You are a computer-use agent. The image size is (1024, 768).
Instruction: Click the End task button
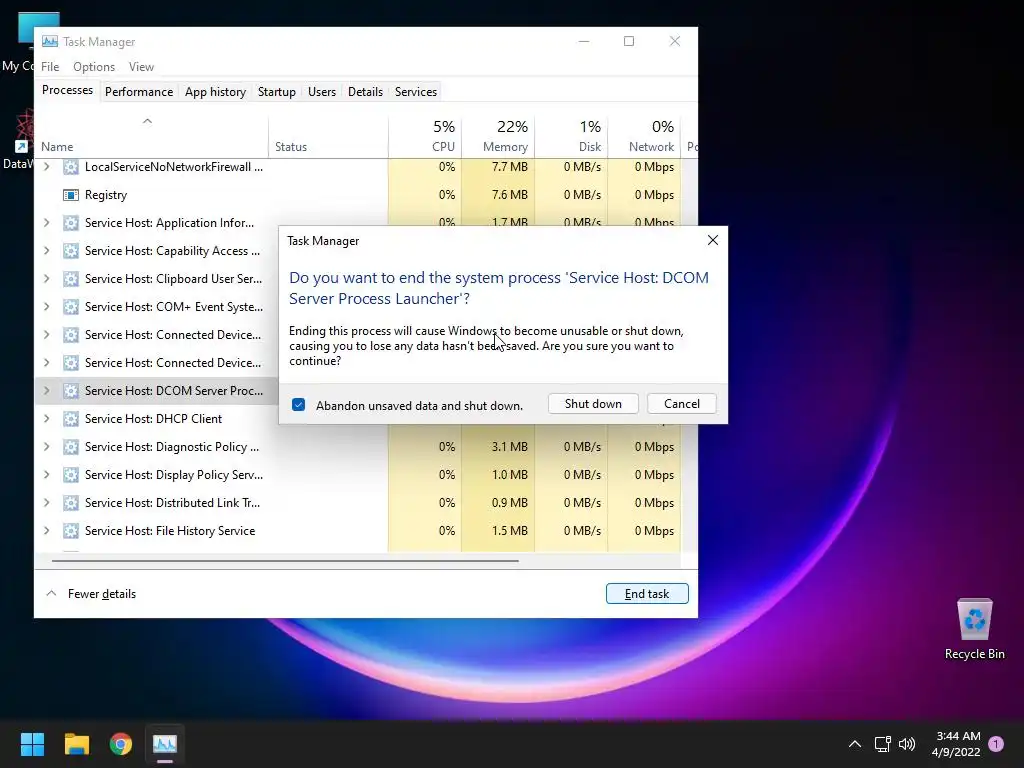point(647,594)
